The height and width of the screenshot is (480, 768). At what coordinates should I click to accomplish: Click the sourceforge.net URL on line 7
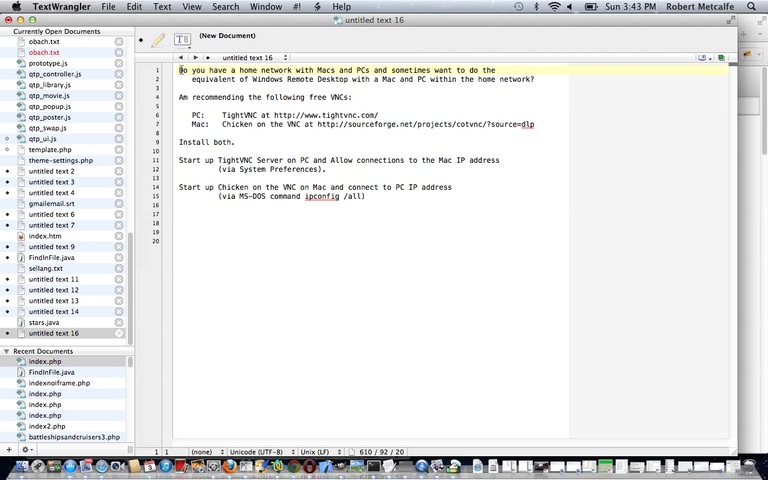tap(426, 124)
